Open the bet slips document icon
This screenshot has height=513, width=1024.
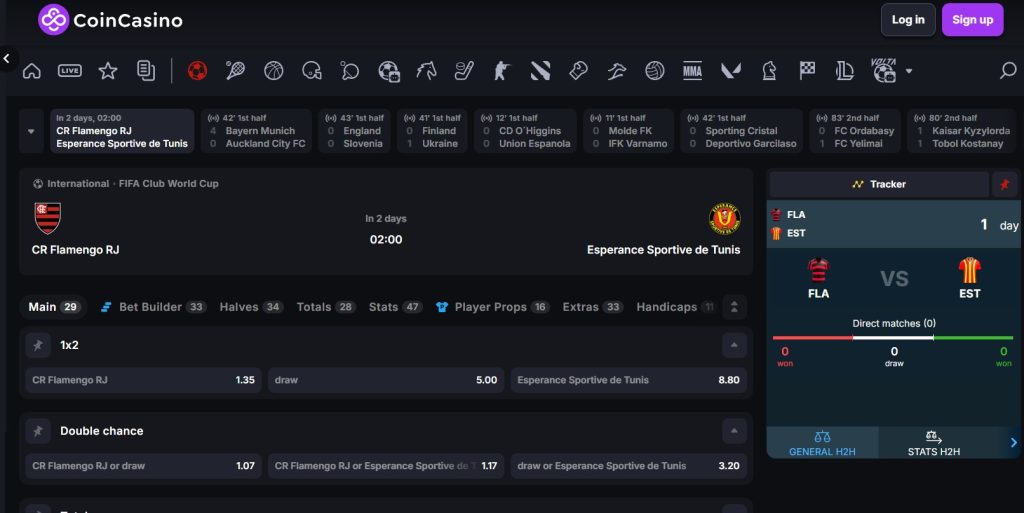pos(146,70)
